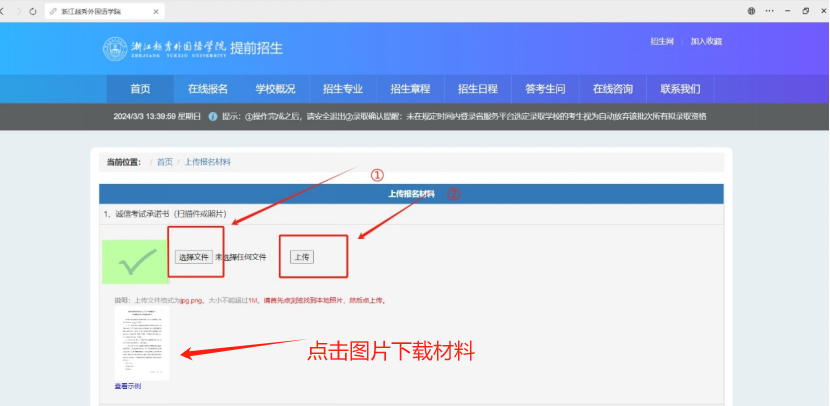Open the 查看示例 link
The width and height of the screenshot is (830, 406).
click(x=128, y=386)
